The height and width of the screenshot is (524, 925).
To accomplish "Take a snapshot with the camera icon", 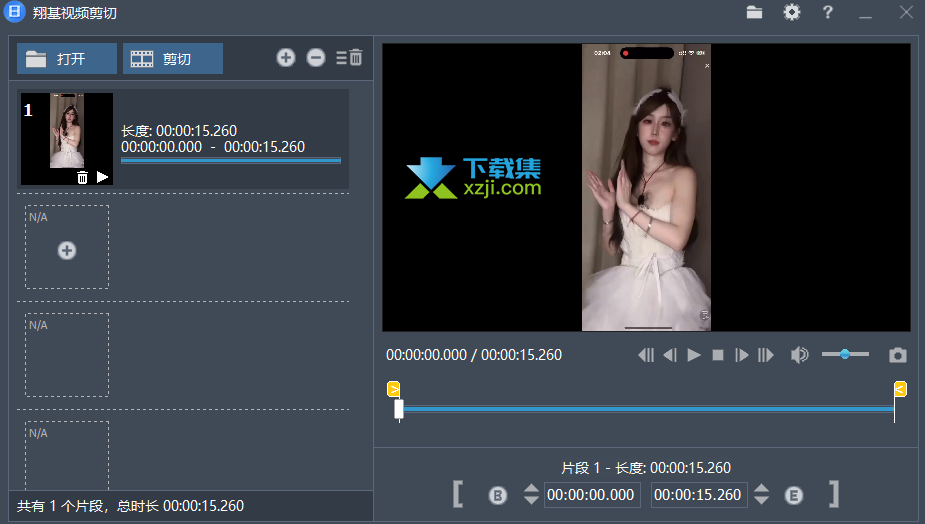I will 898,355.
